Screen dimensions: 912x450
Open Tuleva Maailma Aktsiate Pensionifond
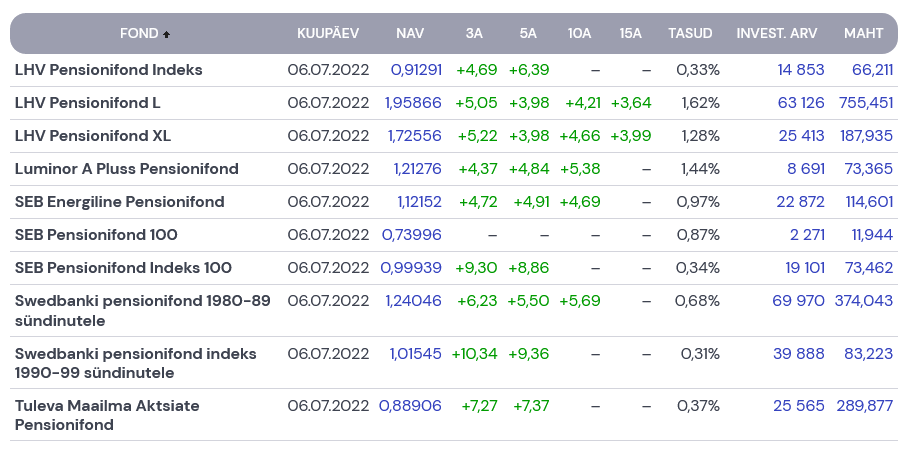pos(107,415)
